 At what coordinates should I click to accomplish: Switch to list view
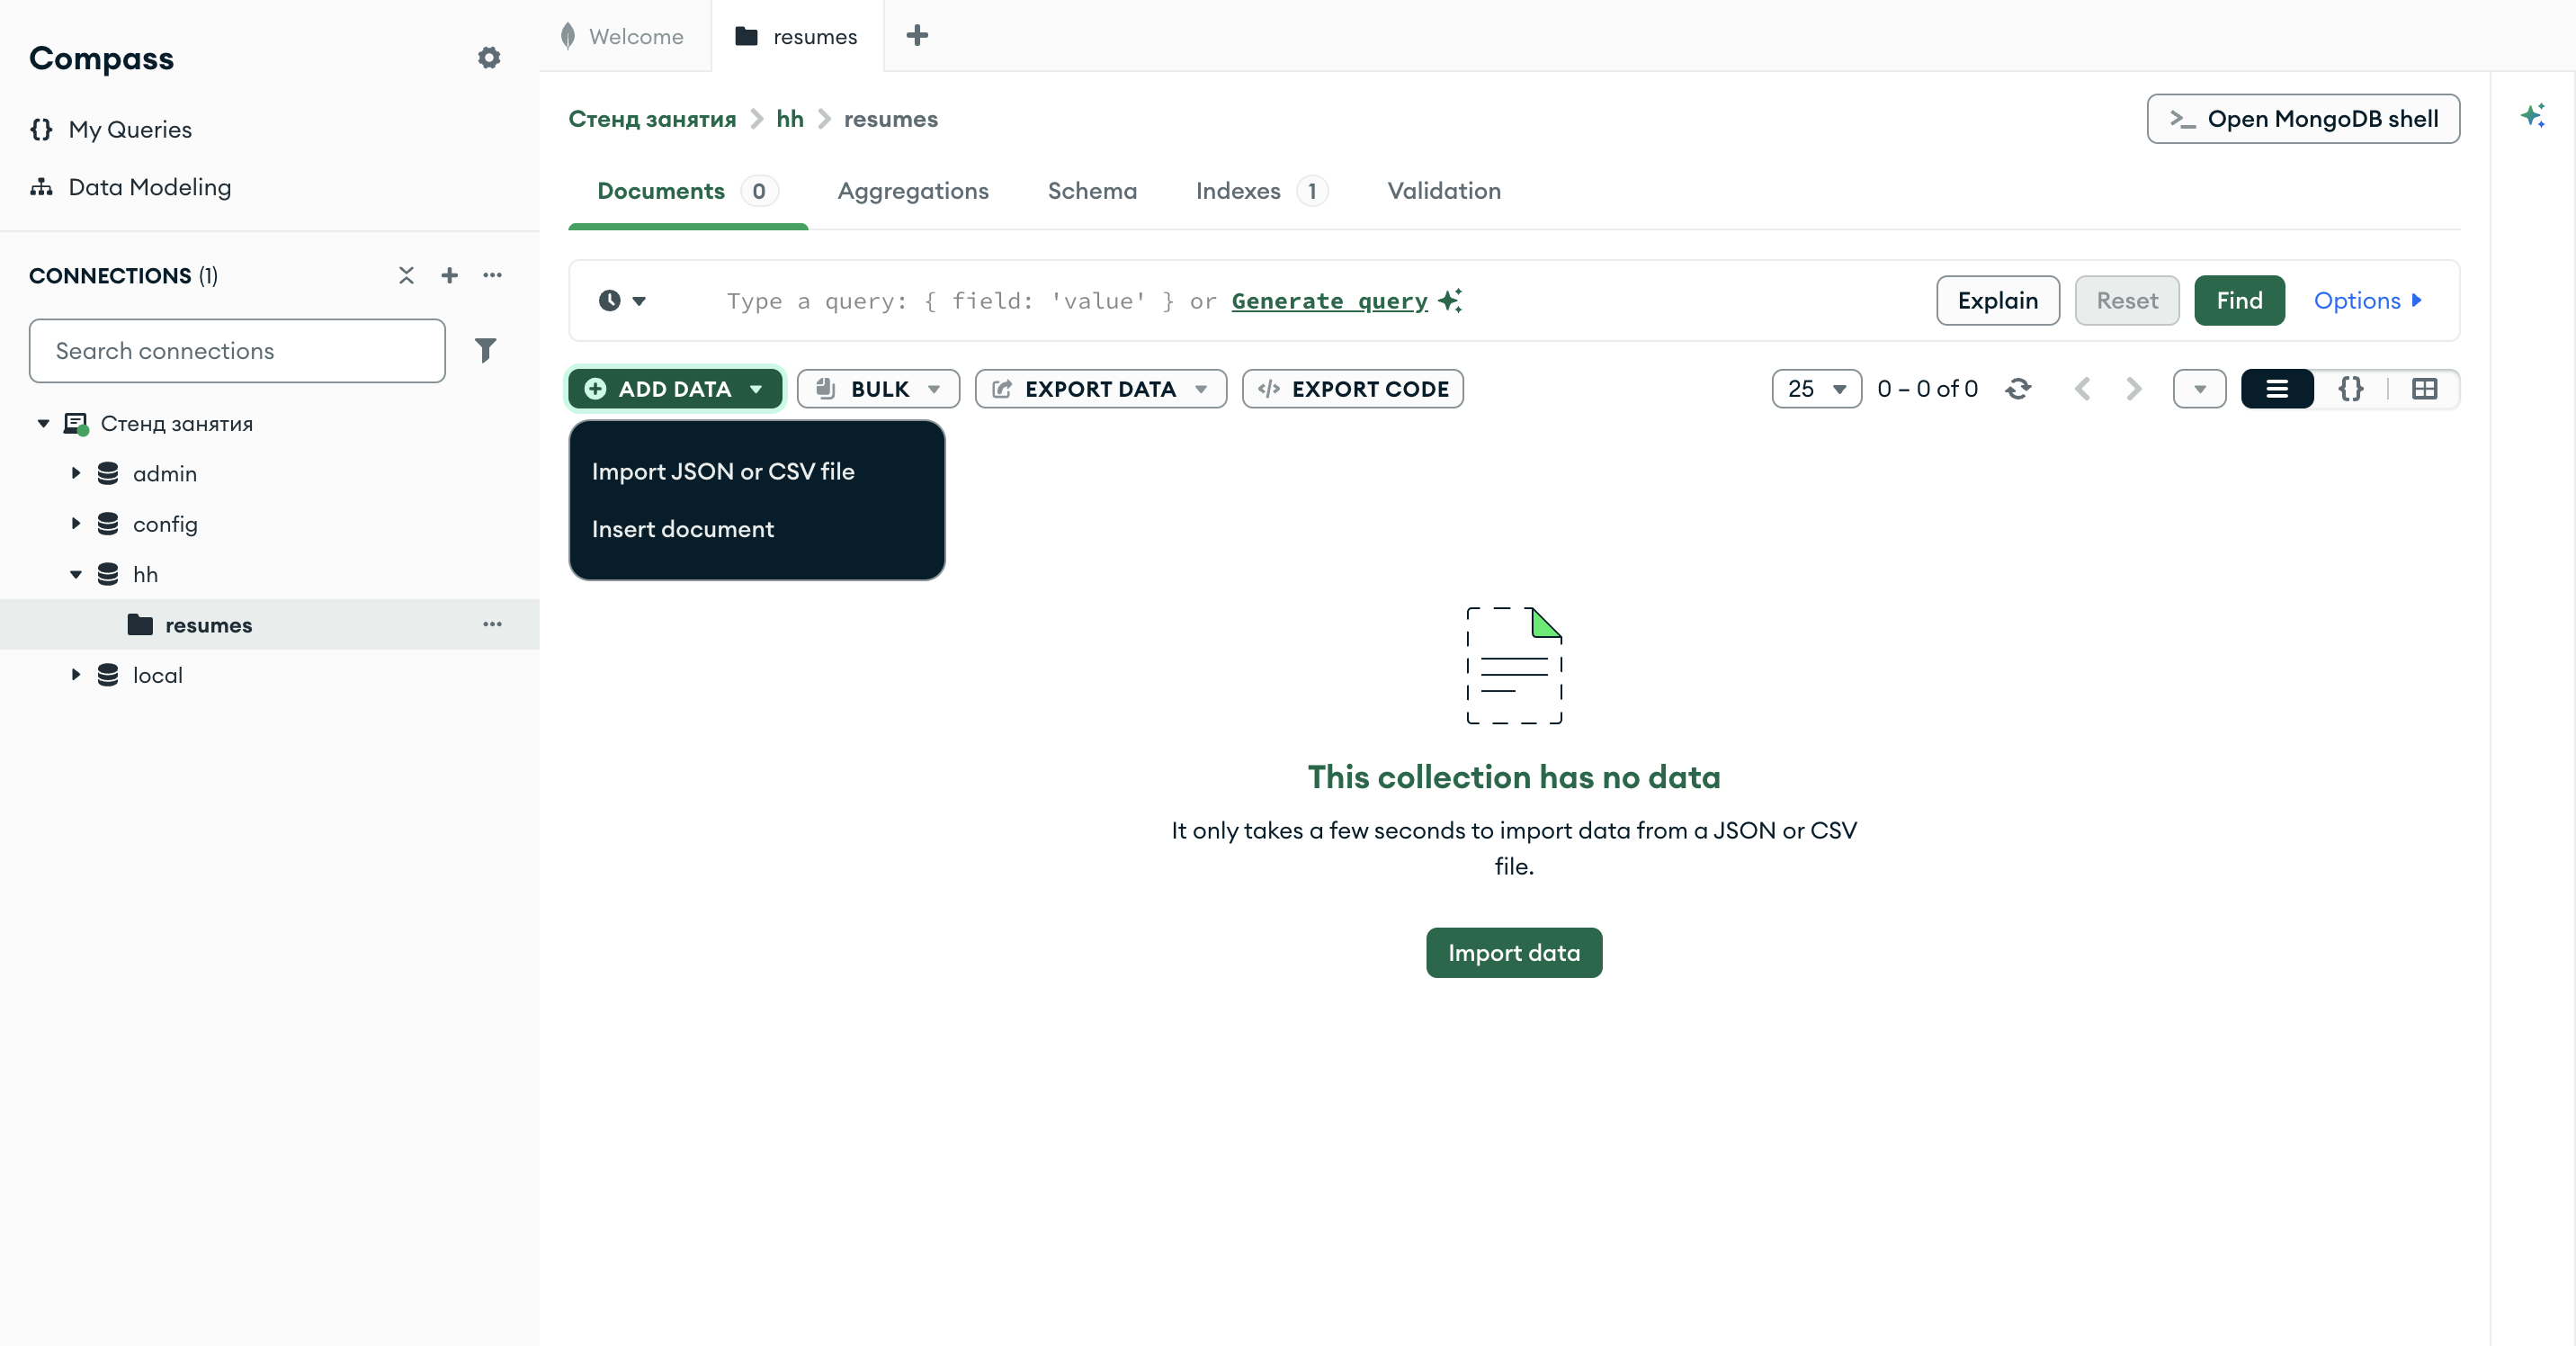2277,389
